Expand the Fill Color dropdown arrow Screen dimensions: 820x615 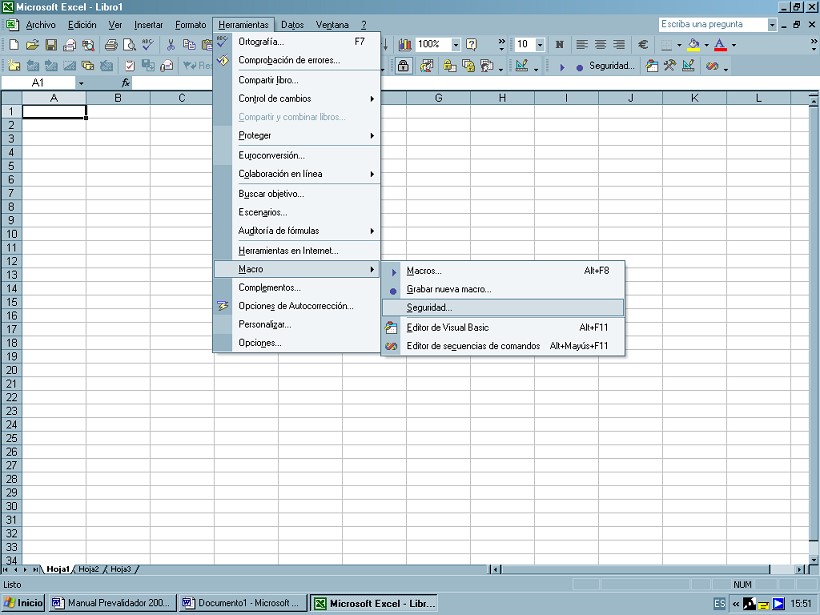(x=707, y=45)
